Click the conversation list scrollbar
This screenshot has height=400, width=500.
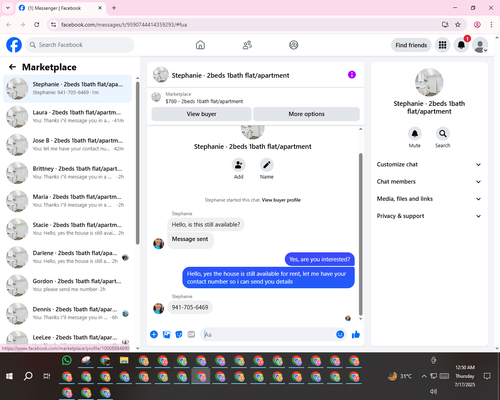pyautogui.click(x=137, y=163)
